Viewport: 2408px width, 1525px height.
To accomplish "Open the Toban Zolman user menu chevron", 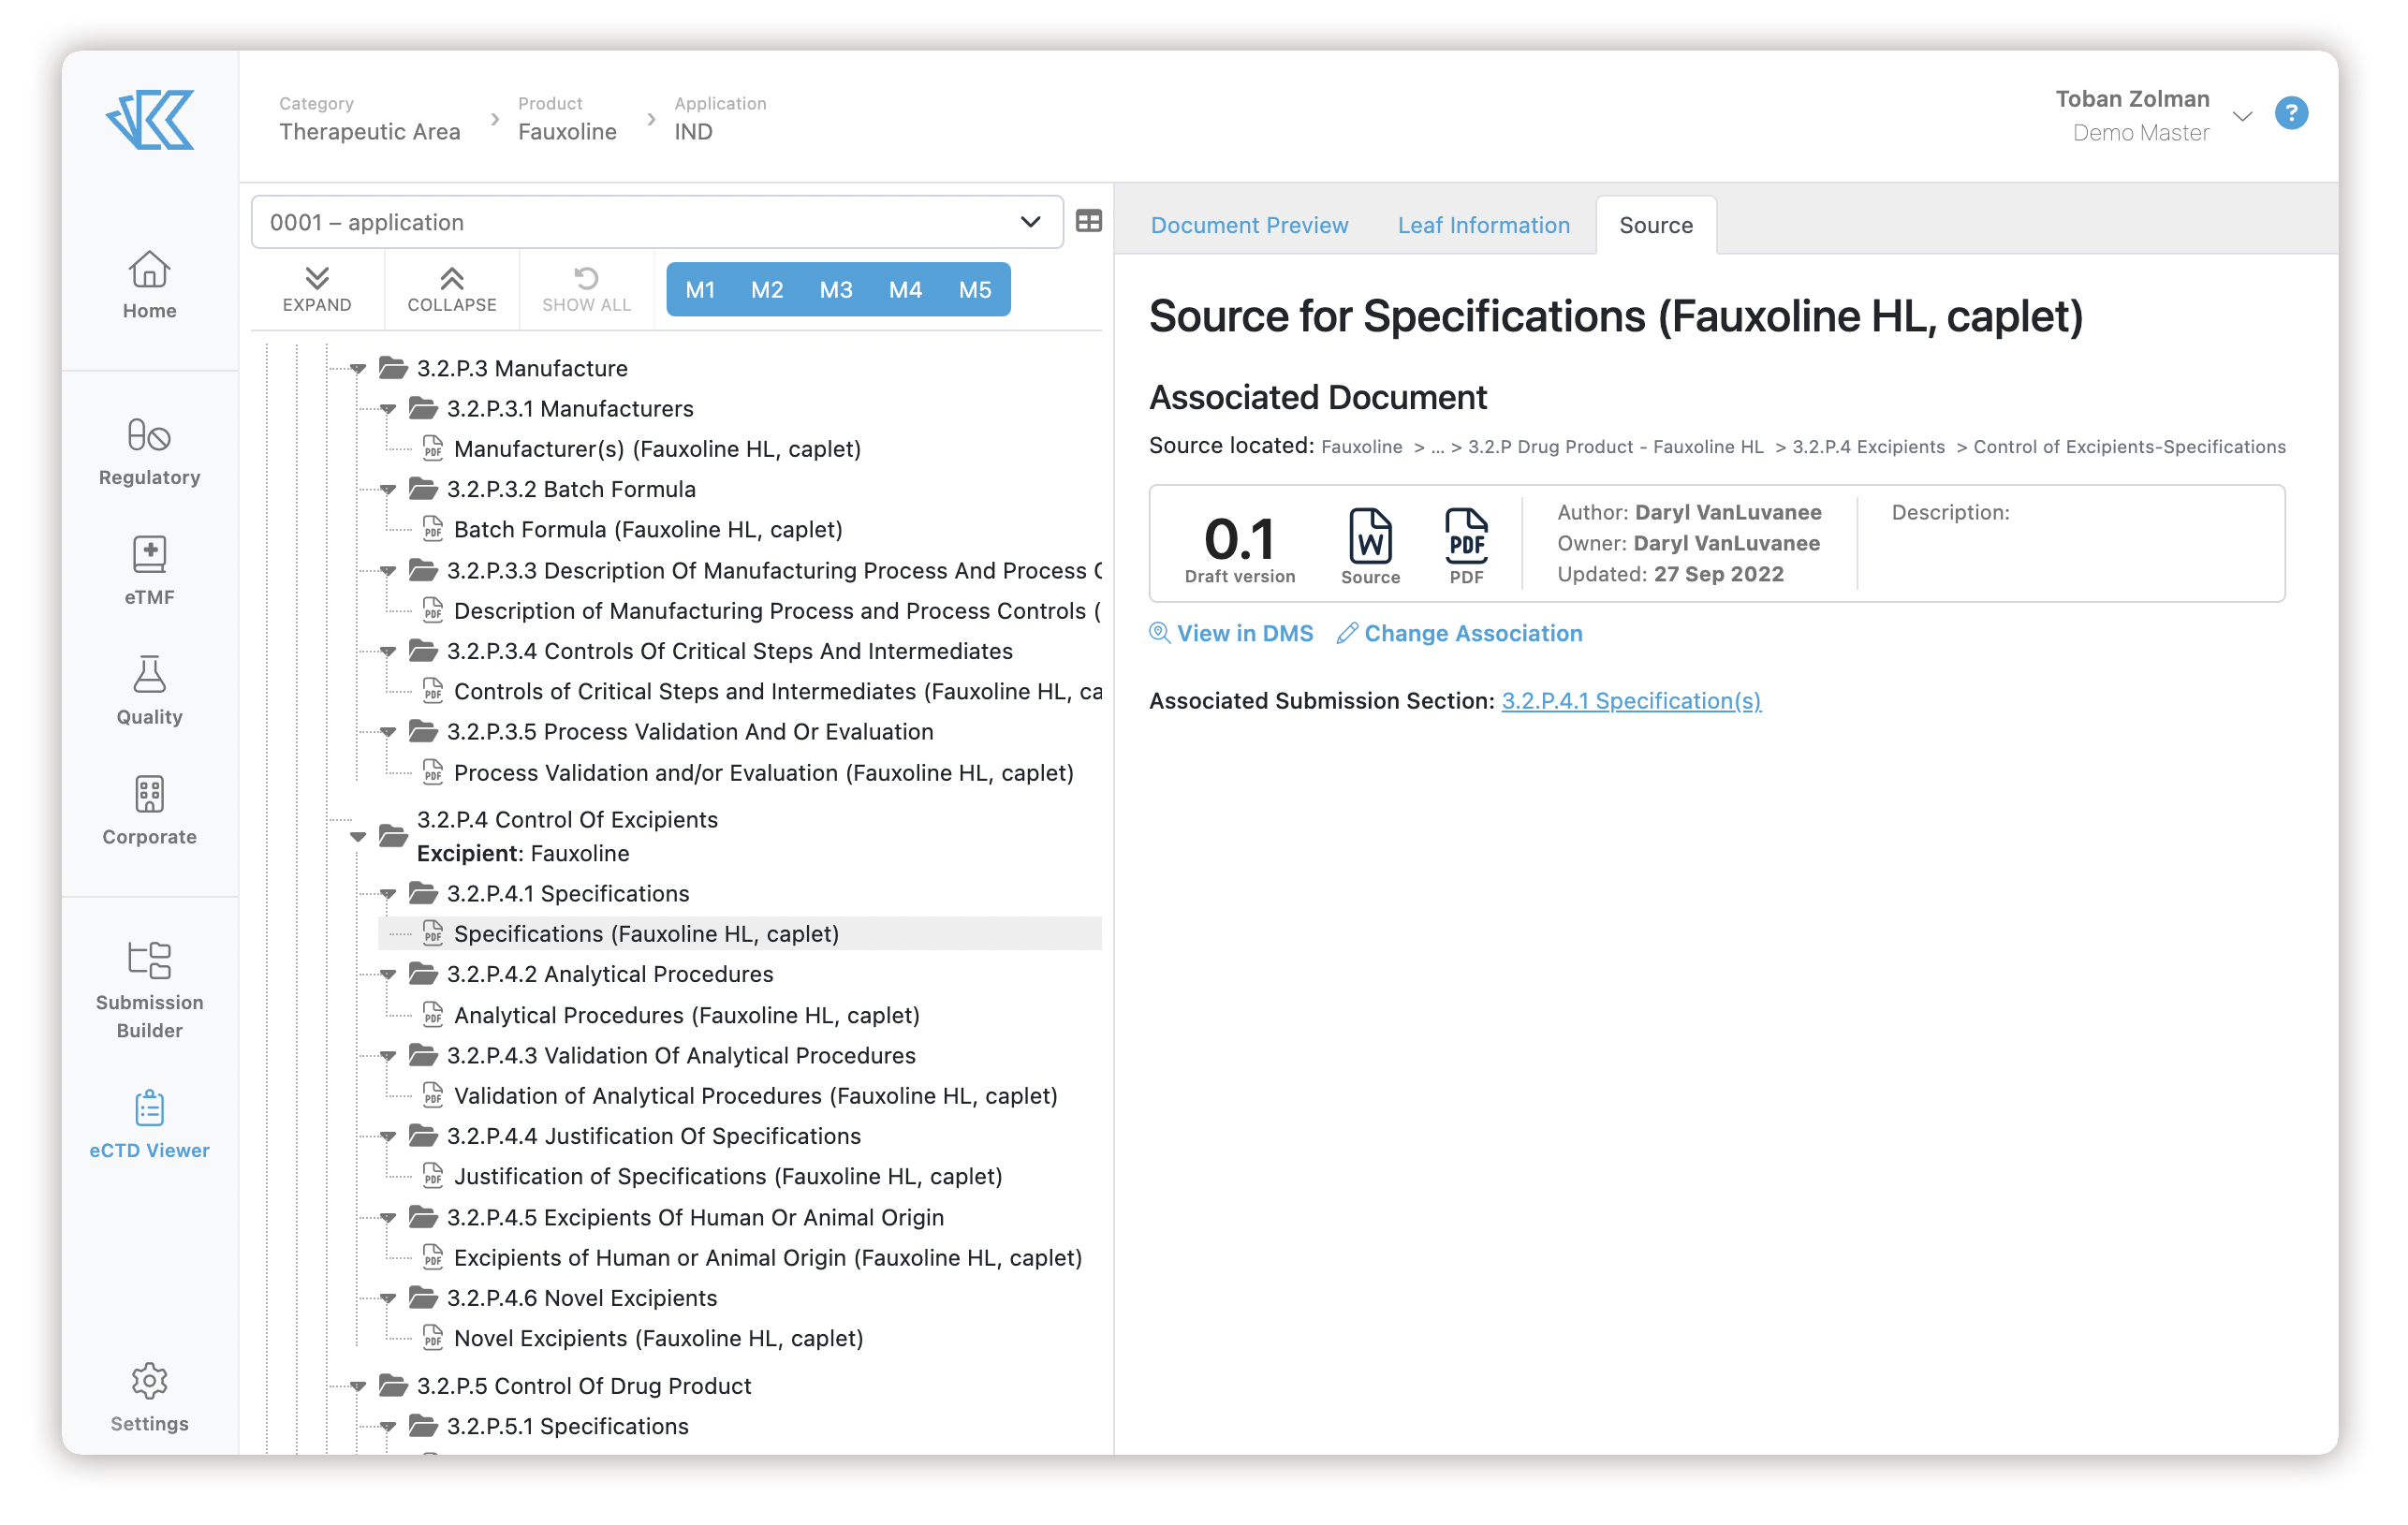I will click(2243, 116).
